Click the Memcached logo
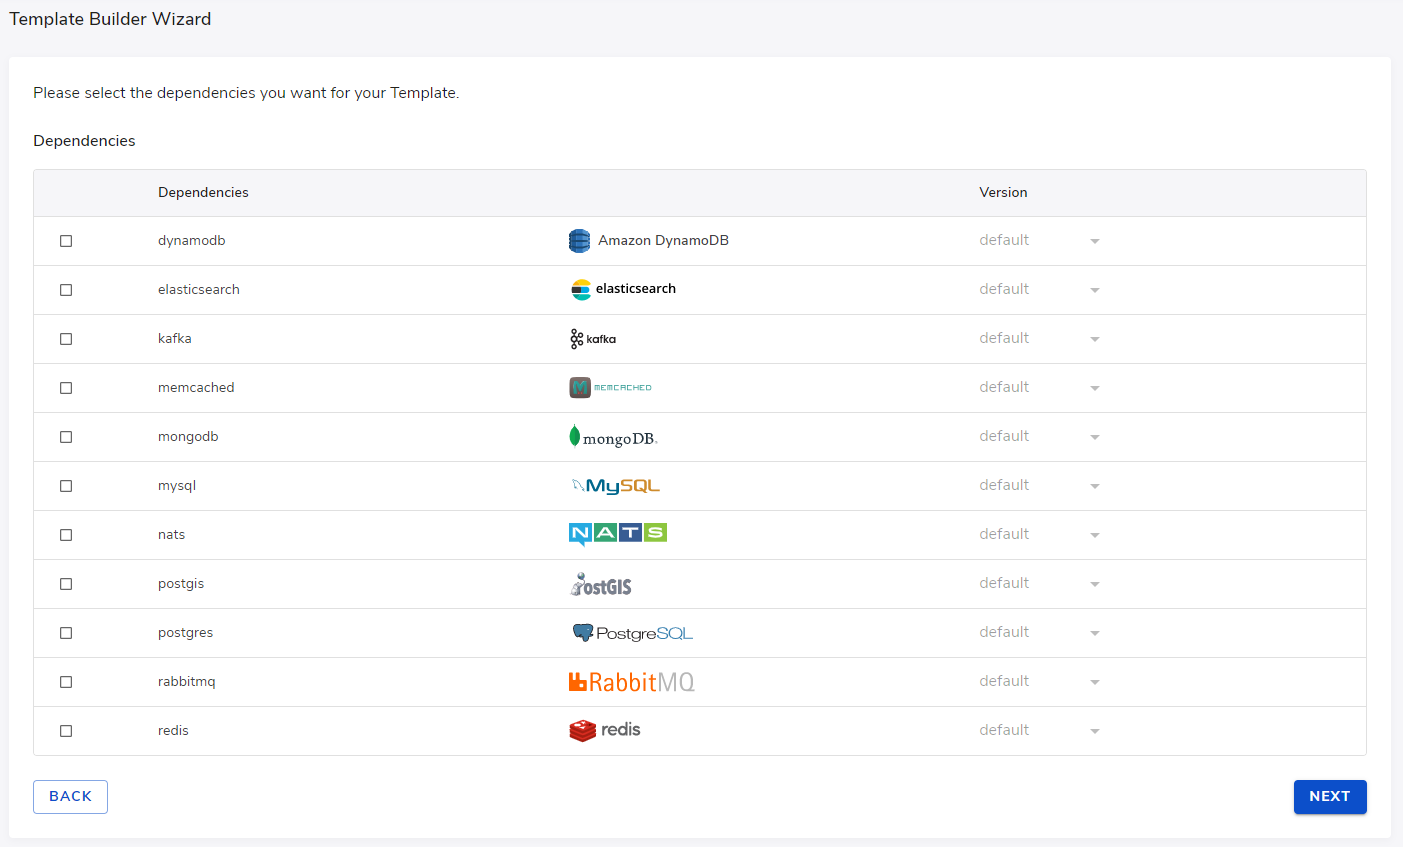Viewport: 1403px width, 847px height. [x=610, y=387]
